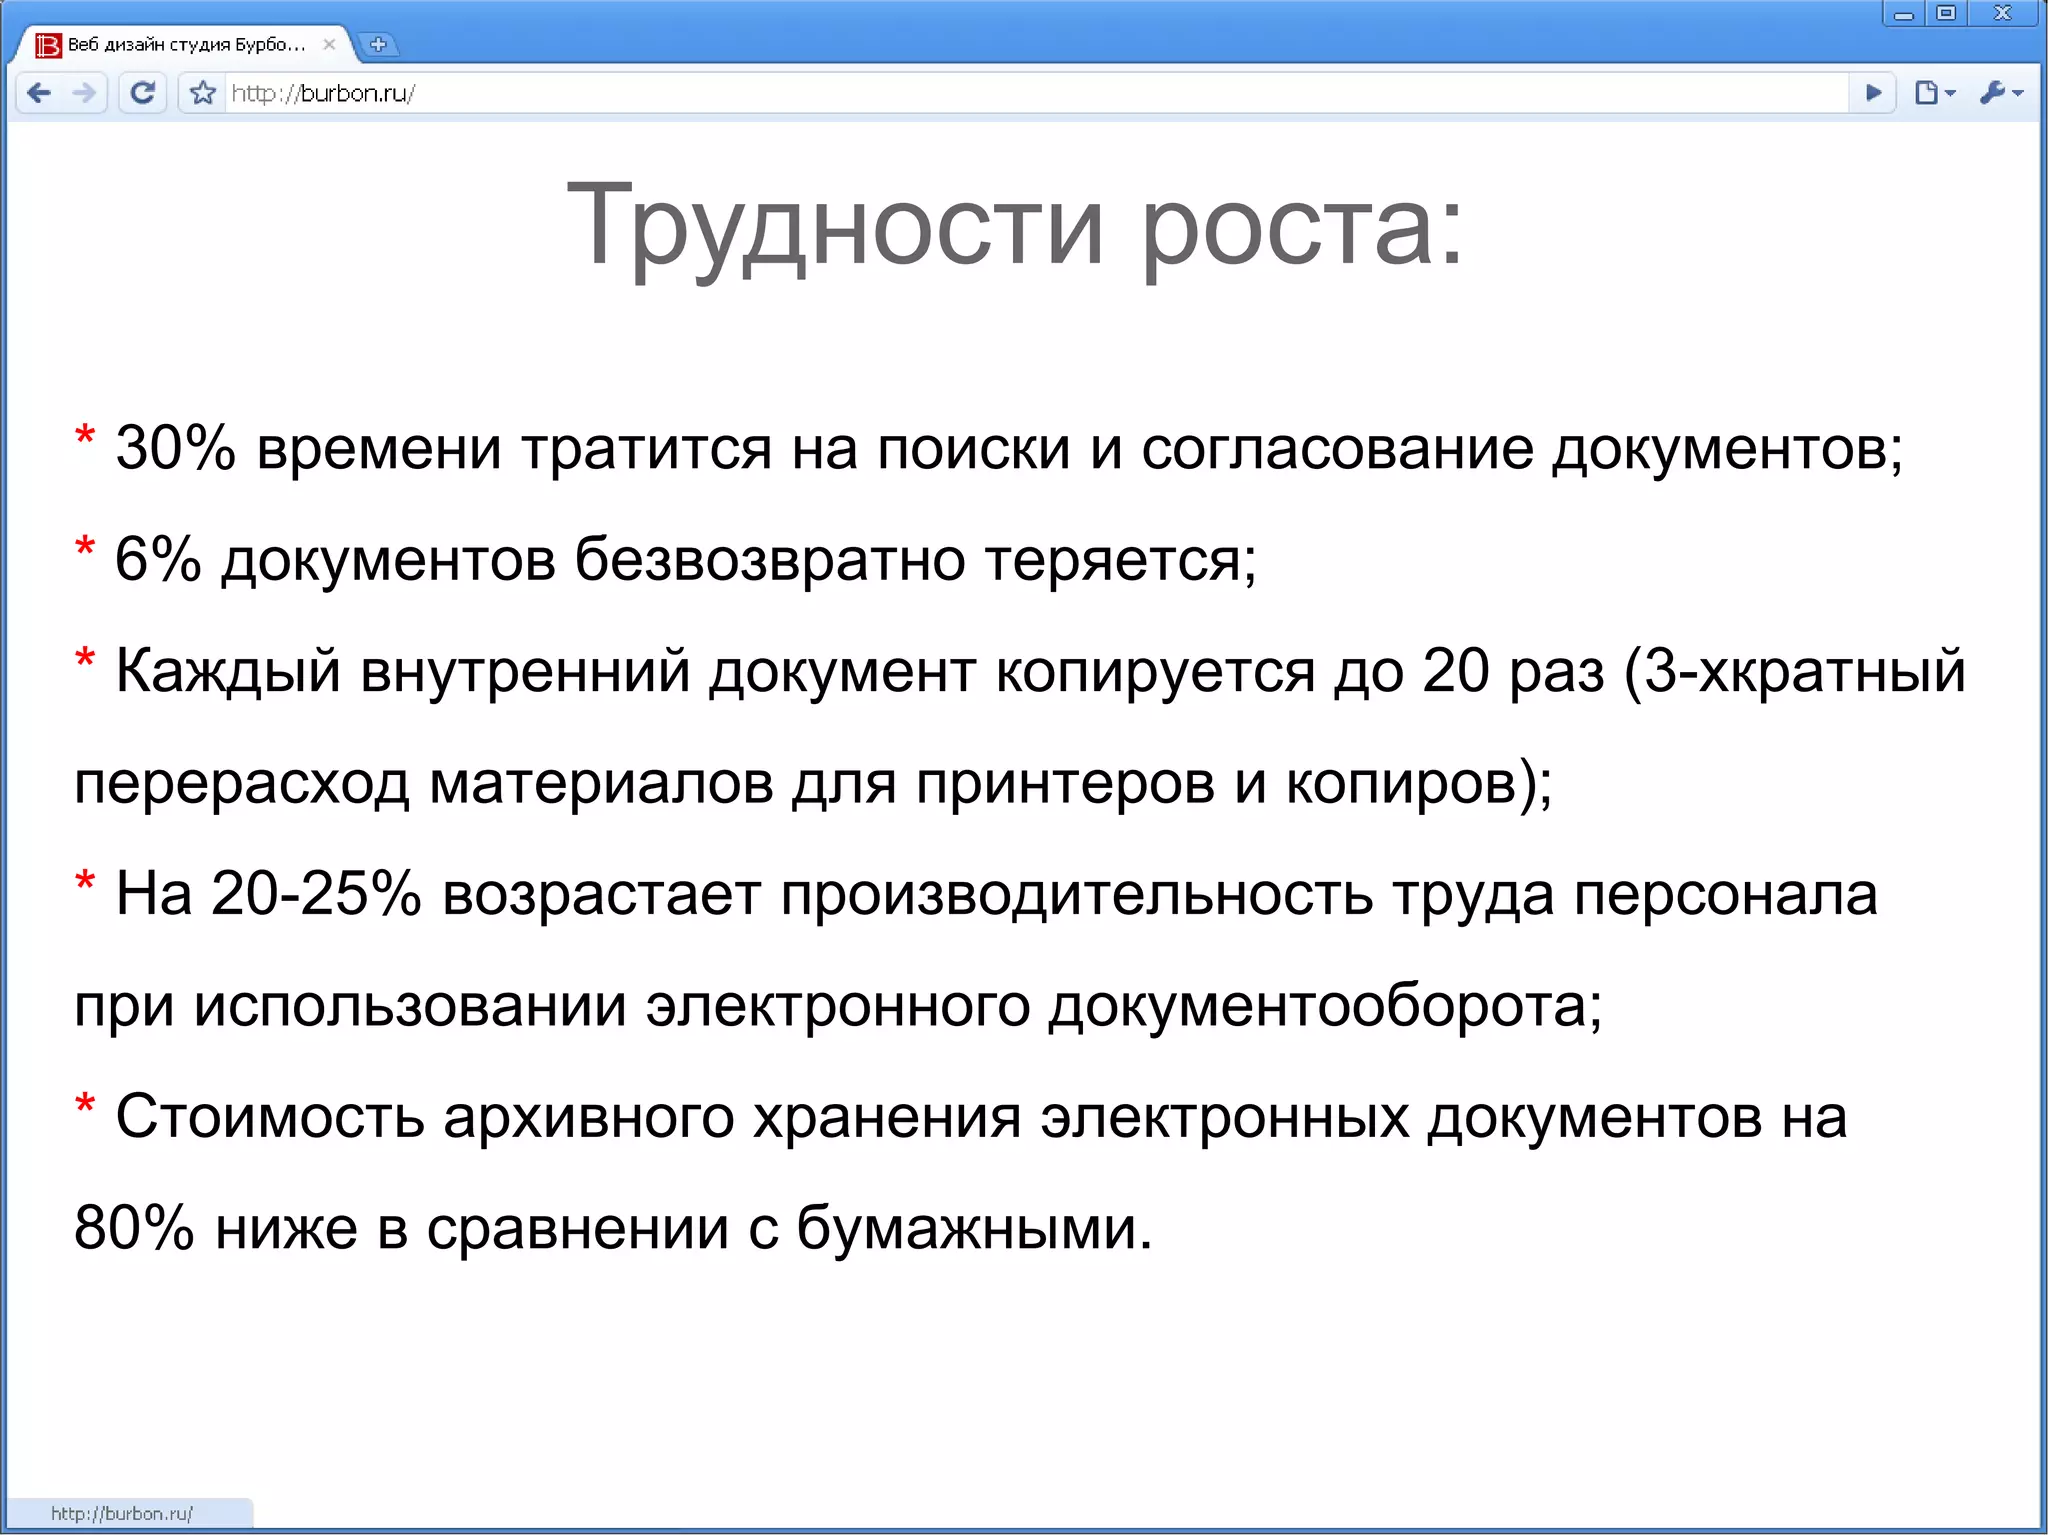Reload the page with the refresh icon
Image resolution: width=2048 pixels, height=1535 pixels.
pyautogui.click(x=143, y=93)
